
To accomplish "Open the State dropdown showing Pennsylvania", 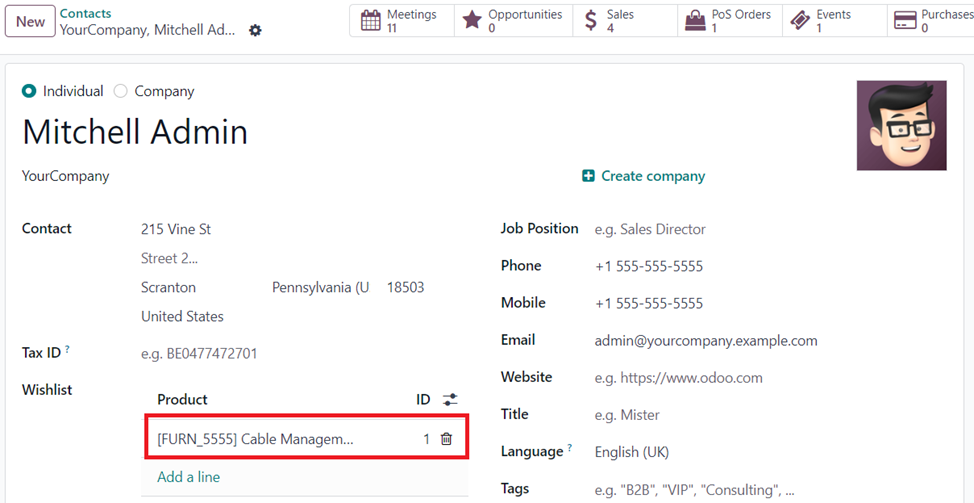I will tap(322, 288).
